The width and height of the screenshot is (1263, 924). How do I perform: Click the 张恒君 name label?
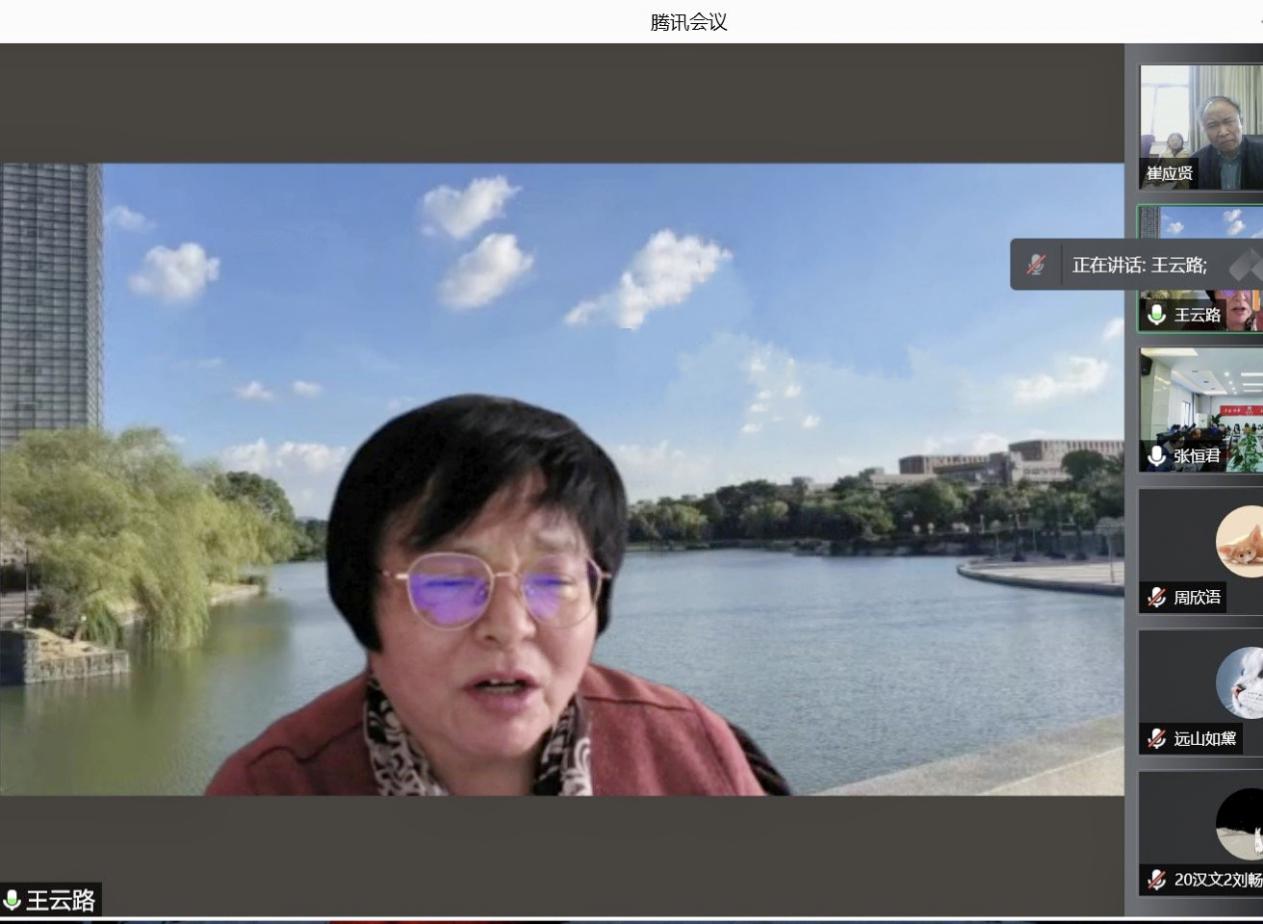pyautogui.click(x=1196, y=456)
